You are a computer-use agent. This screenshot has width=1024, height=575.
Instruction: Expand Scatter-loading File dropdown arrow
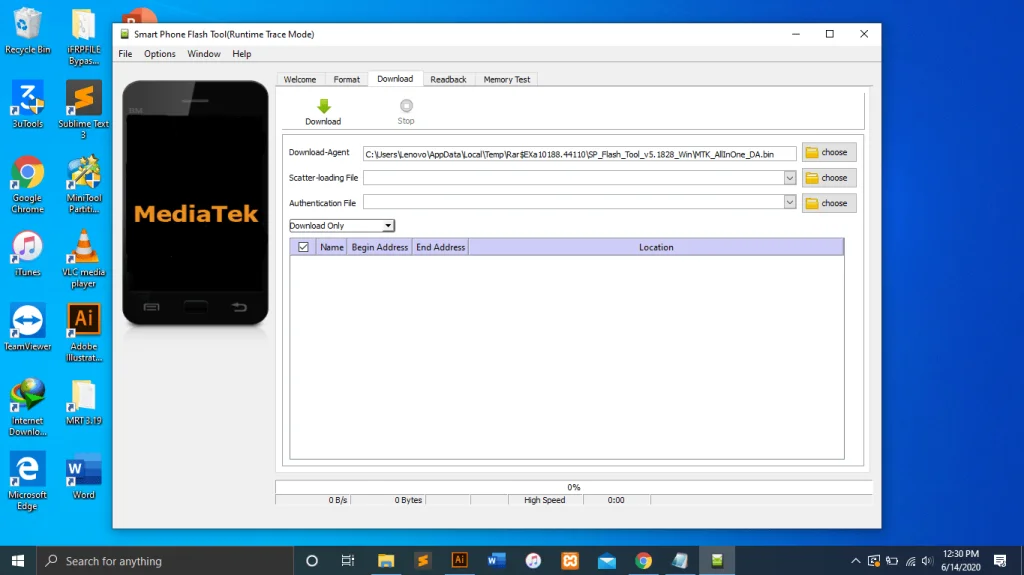(790, 178)
